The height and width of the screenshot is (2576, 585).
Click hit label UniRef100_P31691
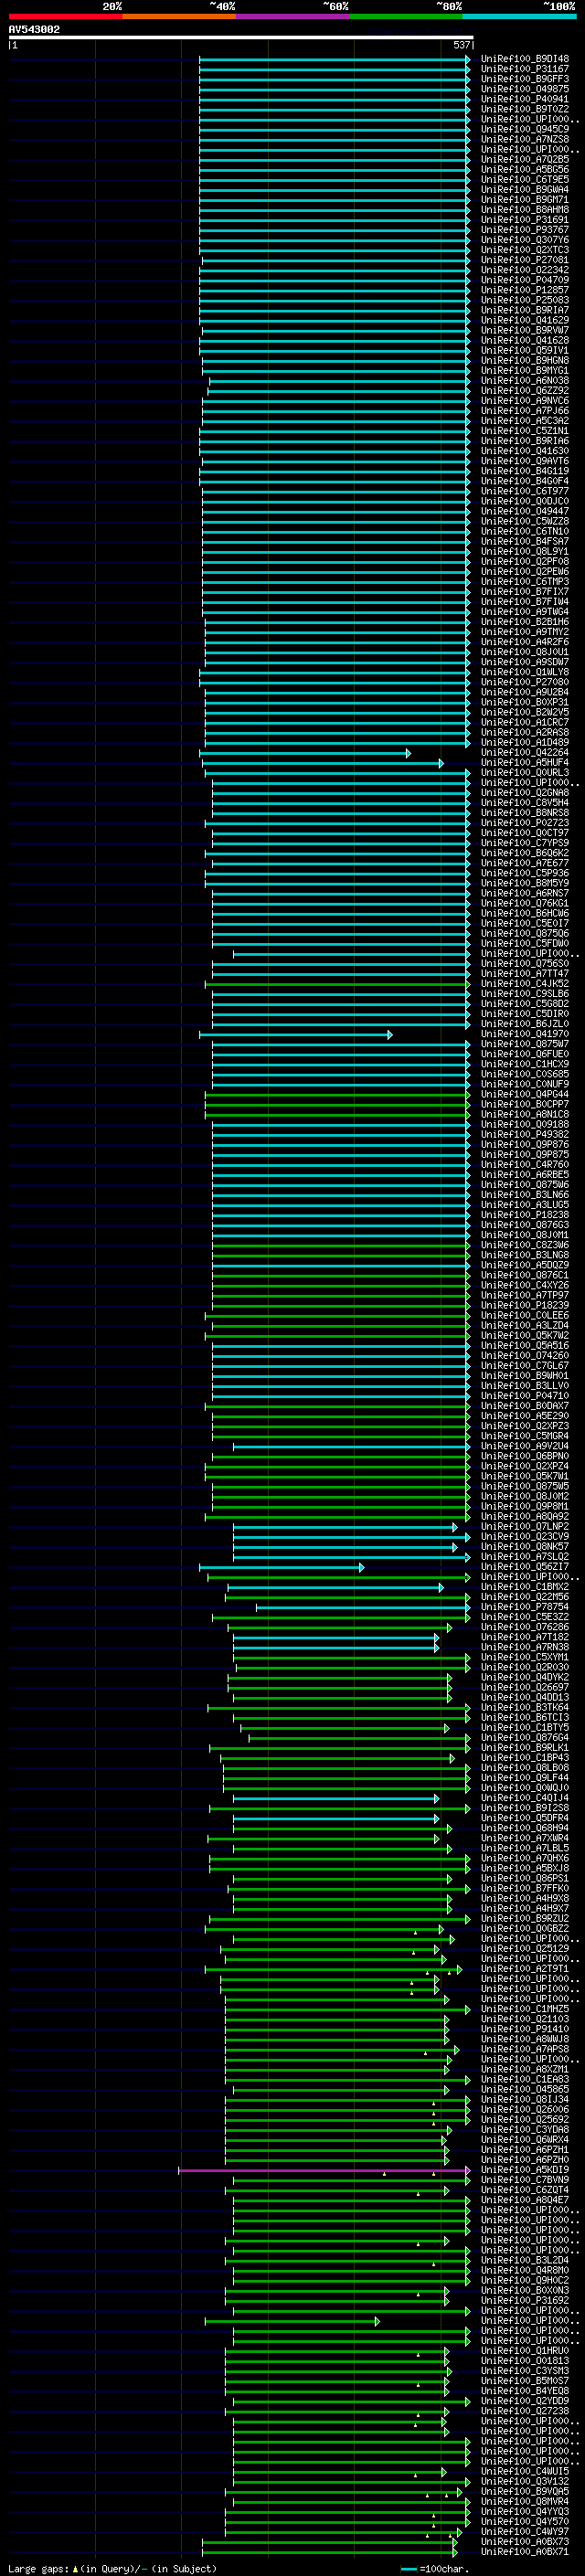[x=524, y=220]
